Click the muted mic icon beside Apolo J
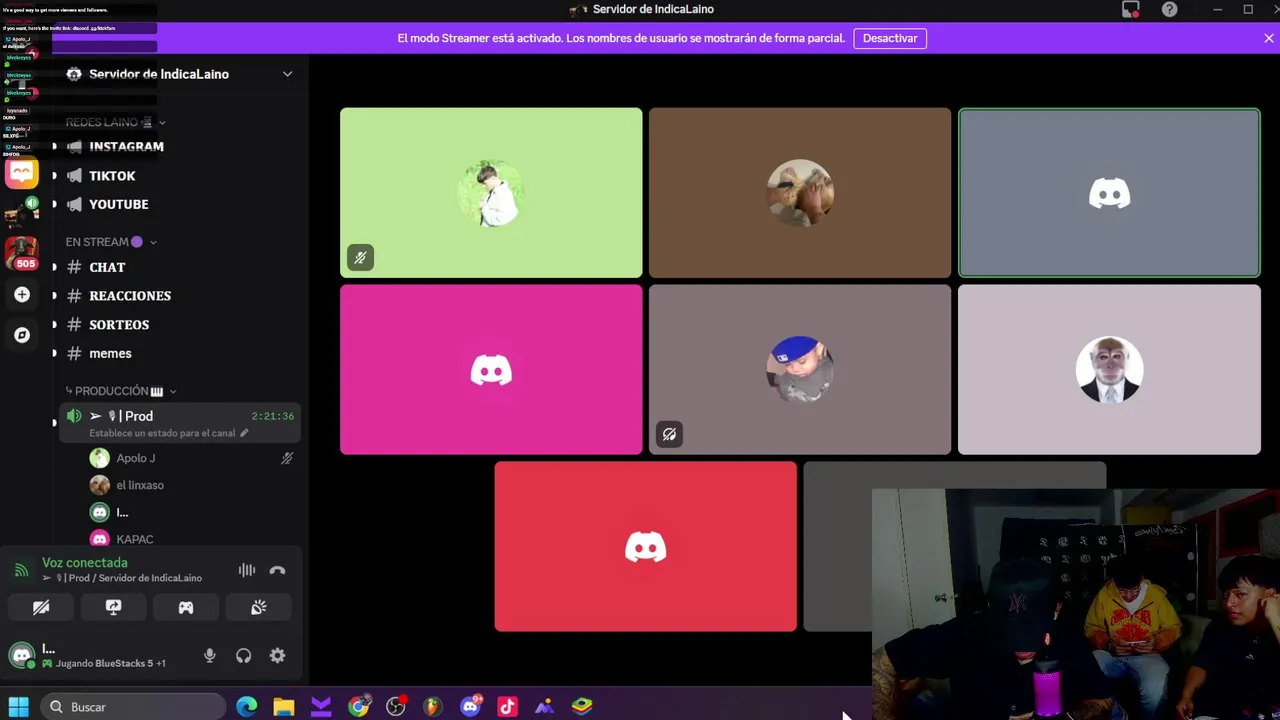1280x720 pixels. (287, 458)
